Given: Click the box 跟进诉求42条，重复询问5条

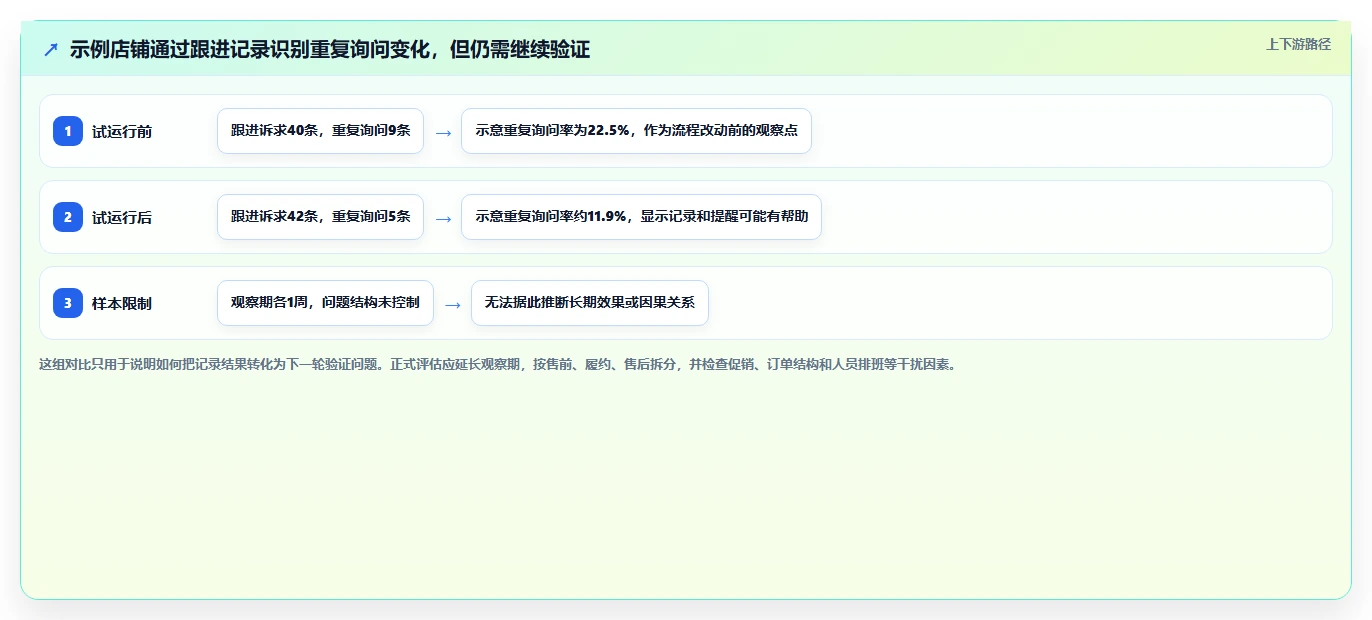Looking at the screenshot, I should 320,217.
